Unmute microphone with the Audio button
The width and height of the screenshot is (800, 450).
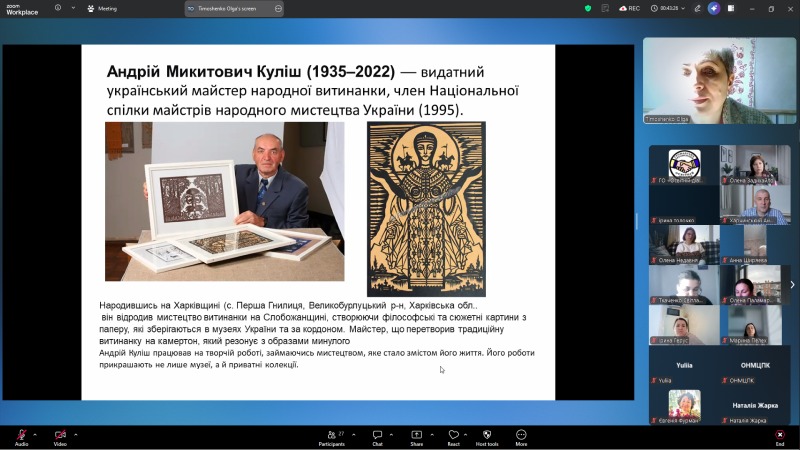[x=21, y=435]
